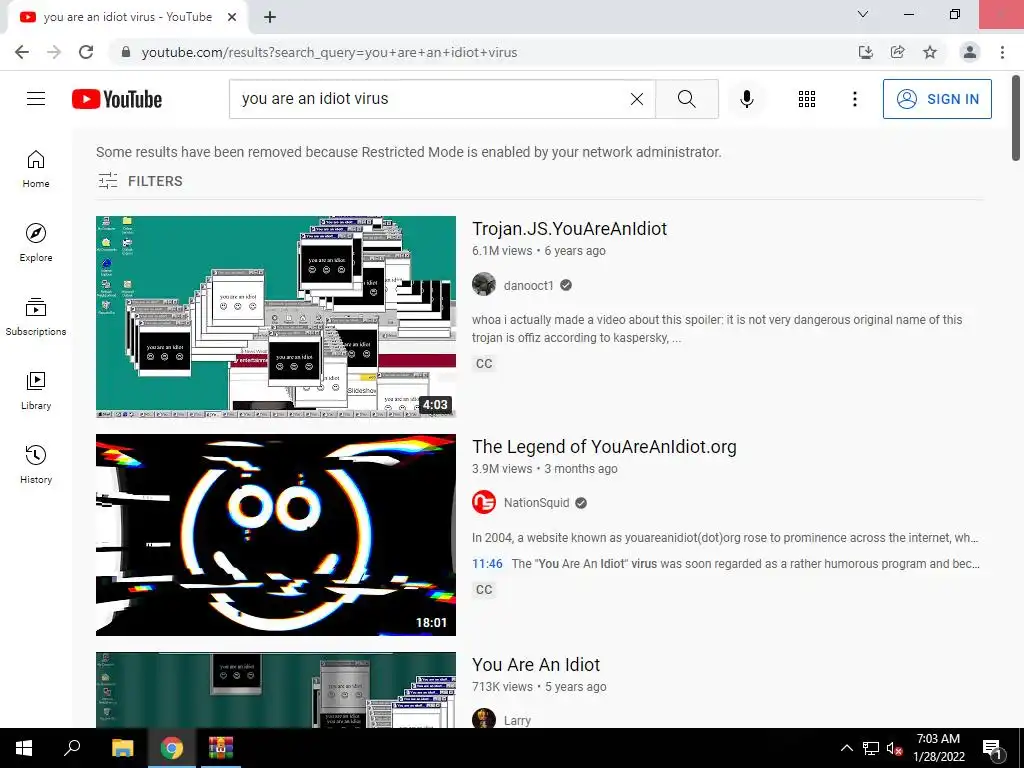Close the YouTube tab
This screenshot has width=1024, height=768.
point(232,17)
